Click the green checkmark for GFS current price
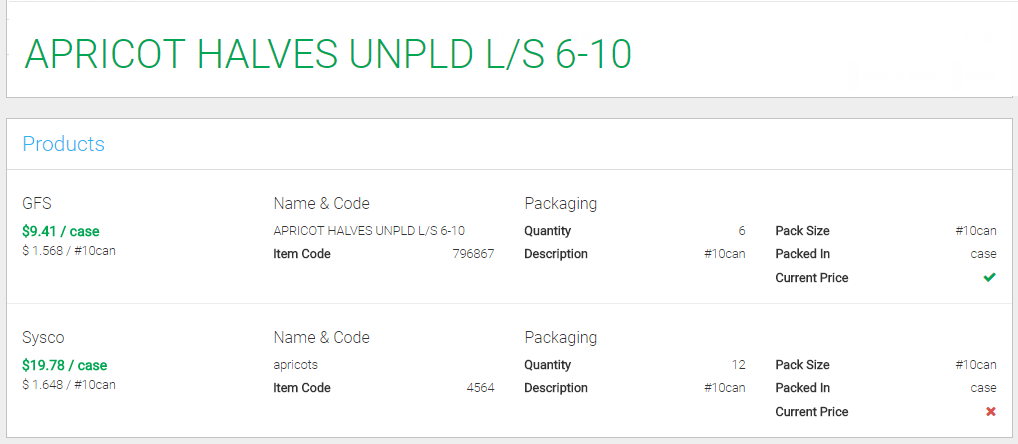The height and width of the screenshot is (444, 1018). click(989, 277)
